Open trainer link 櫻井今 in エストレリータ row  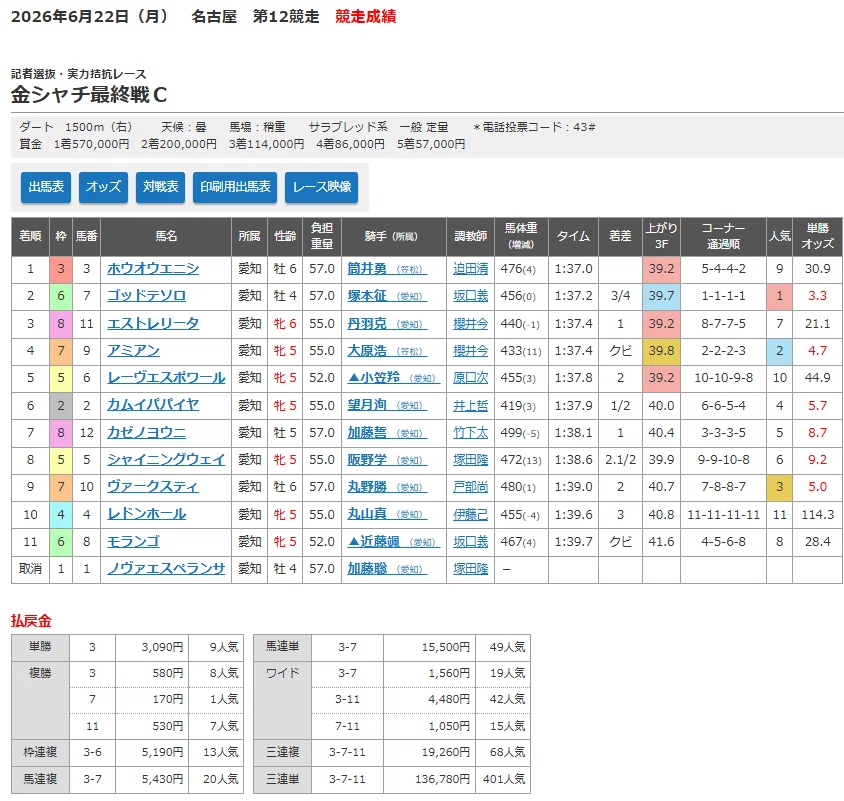pyautogui.click(x=470, y=324)
